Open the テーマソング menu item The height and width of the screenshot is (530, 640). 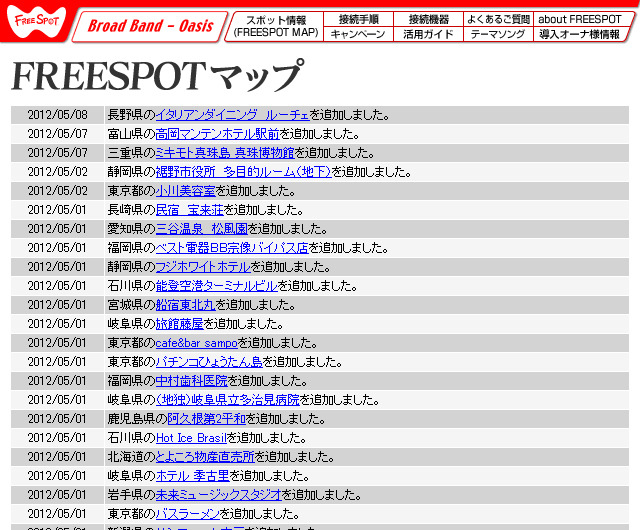498,34
